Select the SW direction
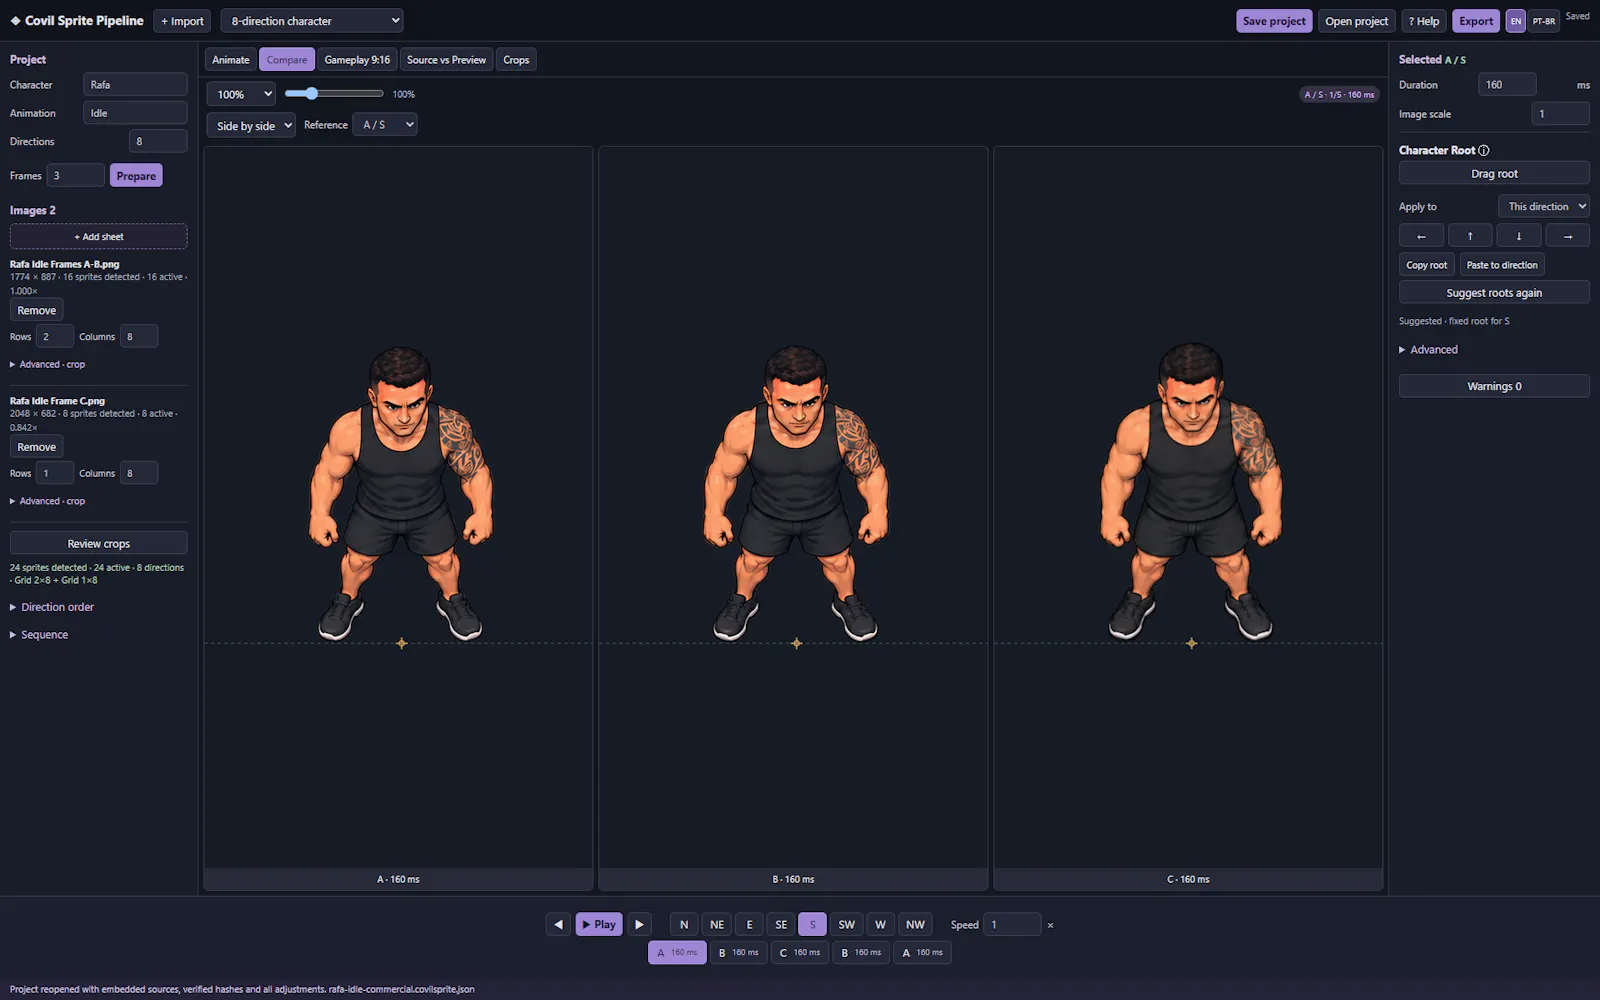 pos(847,924)
